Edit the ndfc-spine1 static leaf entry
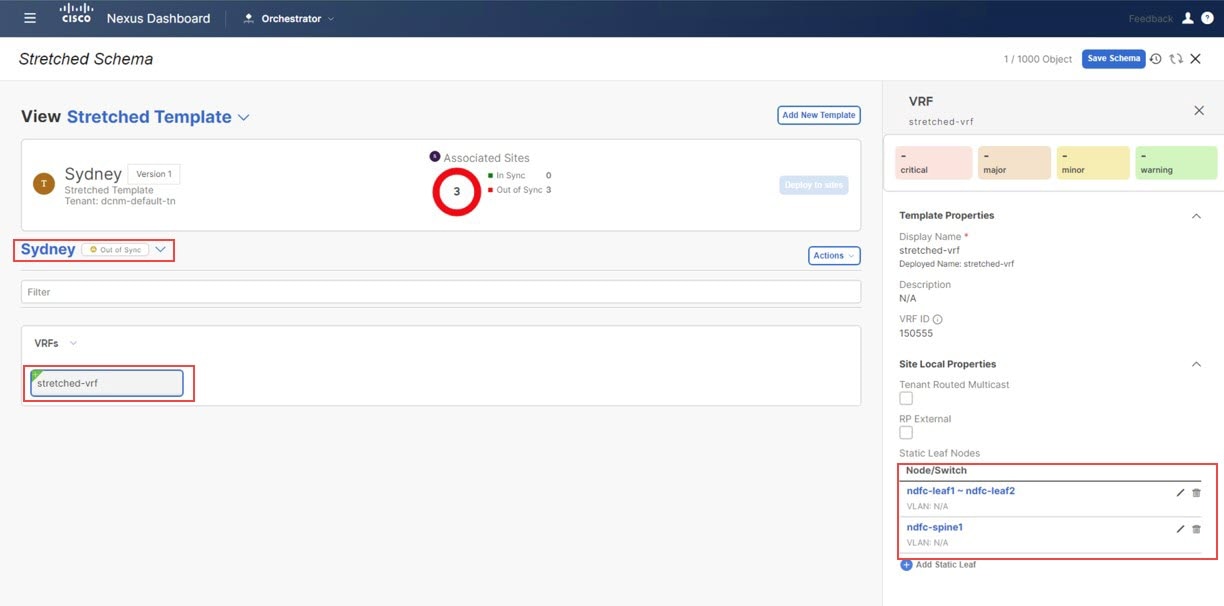 [x=1180, y=528]
